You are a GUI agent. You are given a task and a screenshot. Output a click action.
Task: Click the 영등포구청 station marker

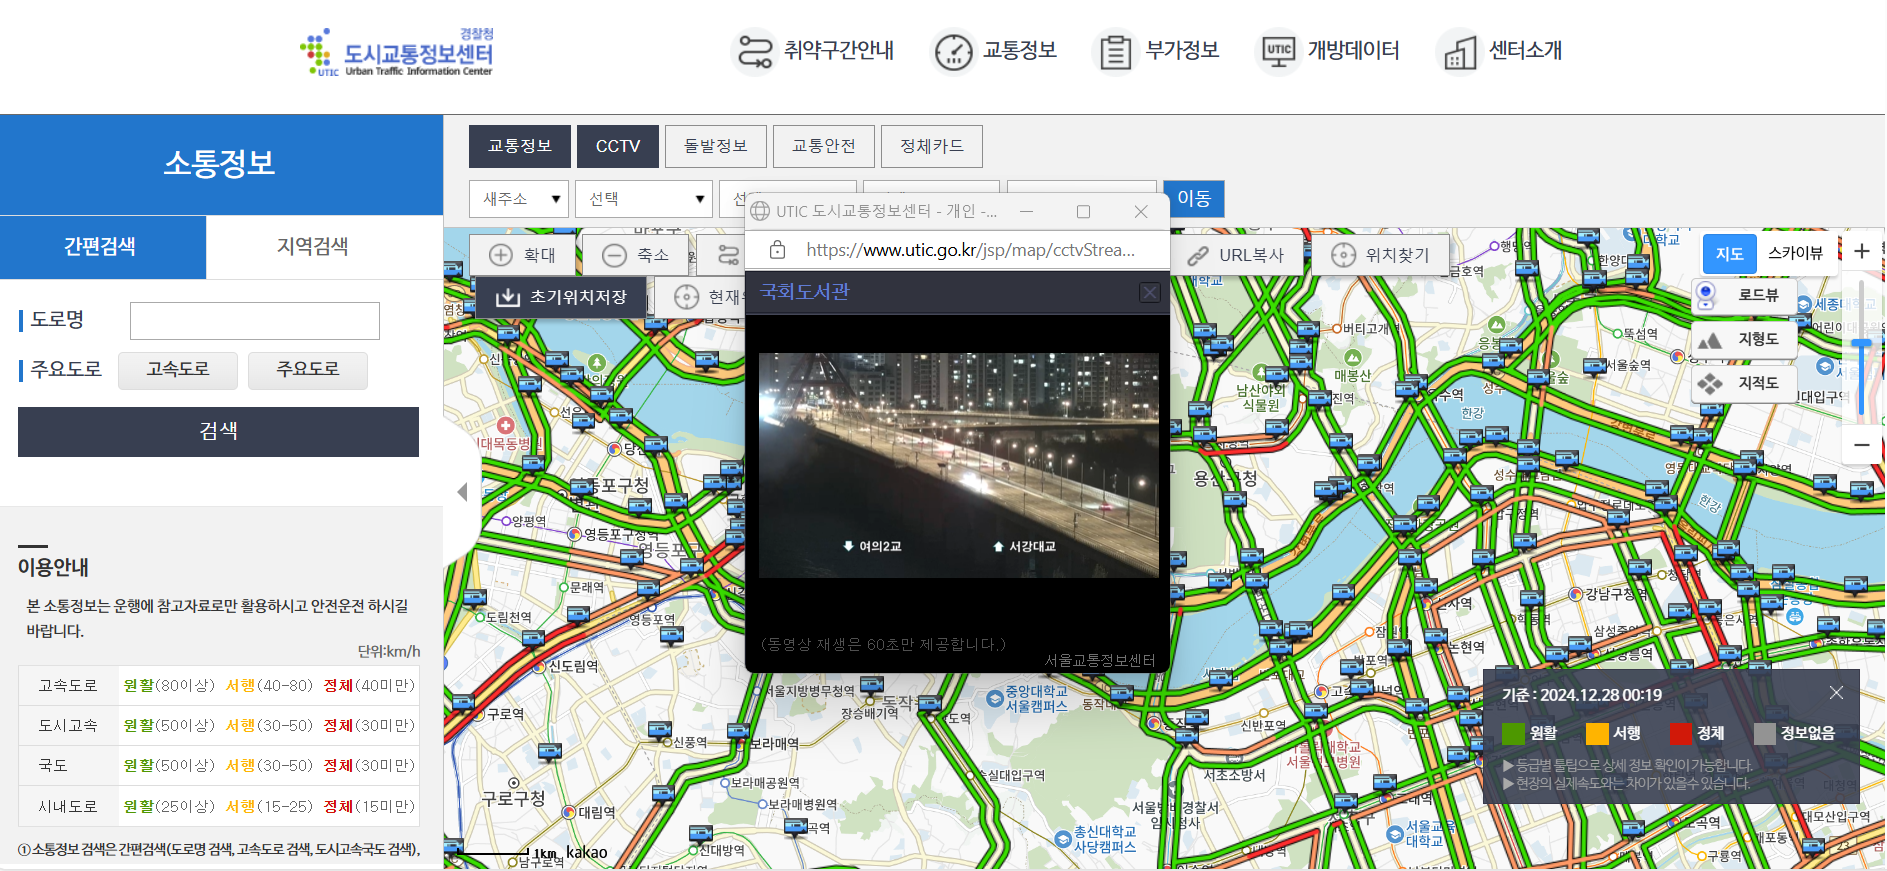(x=575, y=534)
